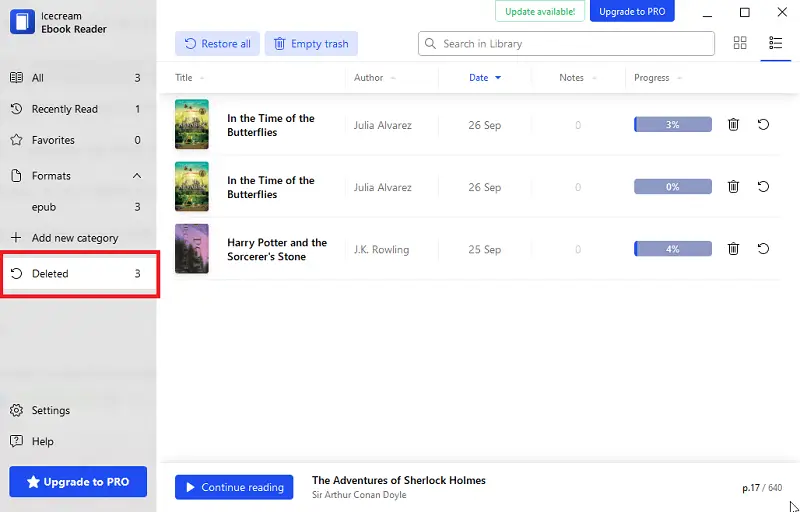Open the Deleted label in sidebar
The image size is (800, 512).
[x=50, y=273]
